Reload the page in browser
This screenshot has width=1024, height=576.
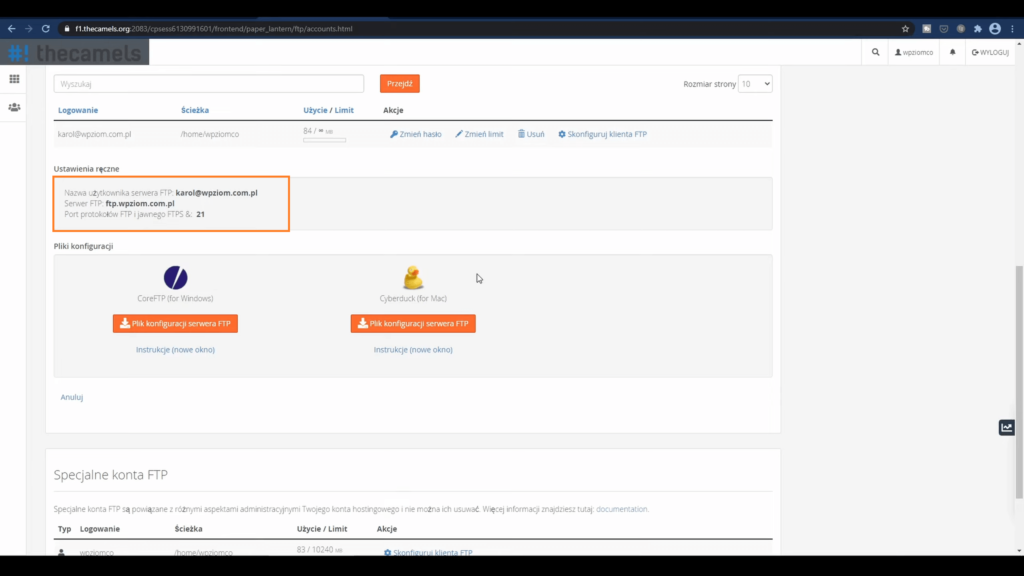(45, 29)
